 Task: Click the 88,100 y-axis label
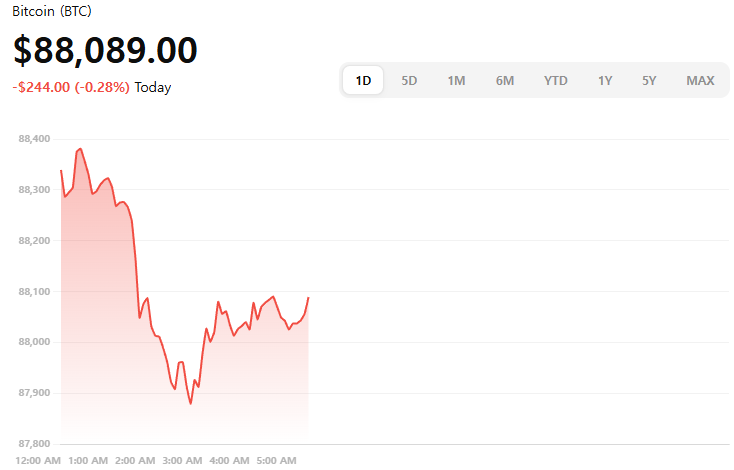click(34, 291)
